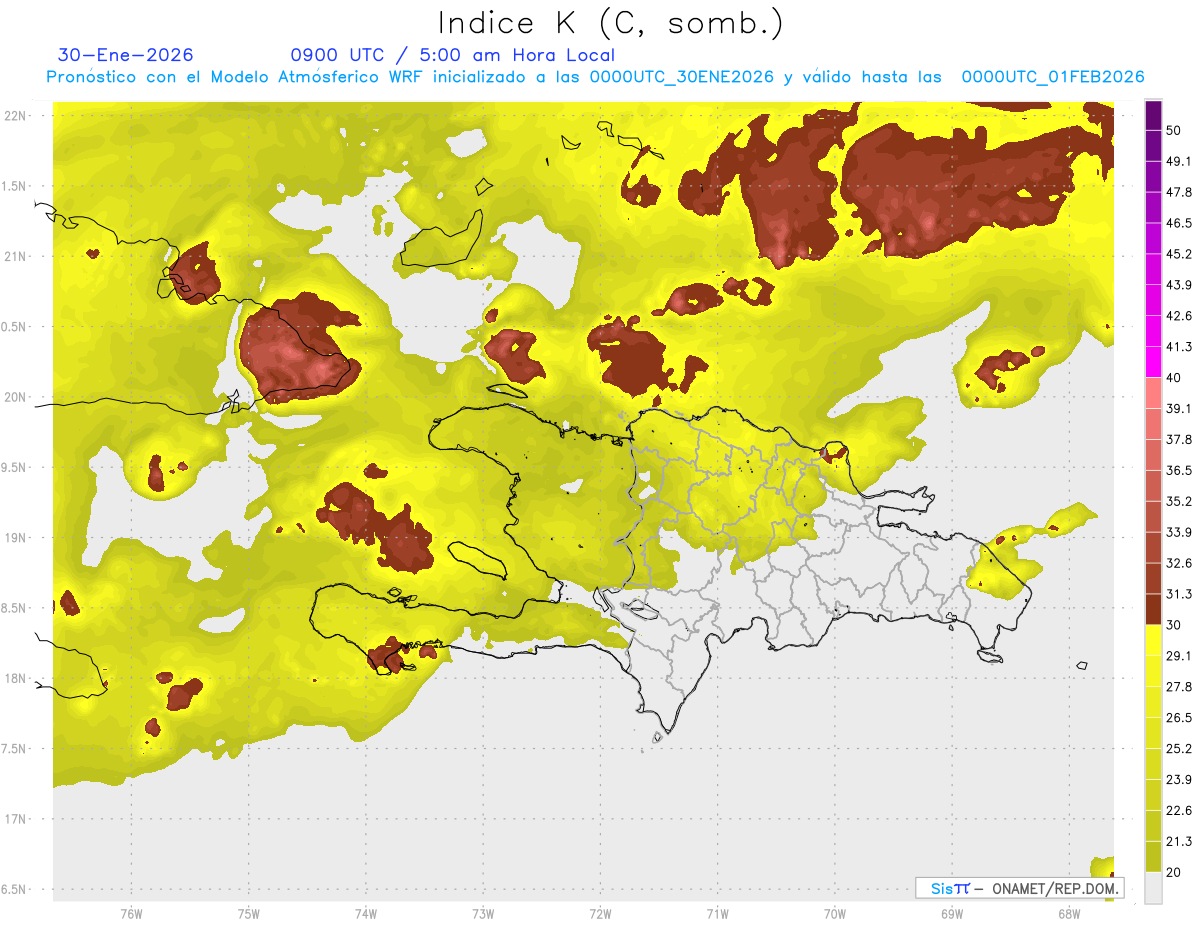Click the '35.2' colorbar value
The image size is (1200, 927).
tap(1179, 501)
